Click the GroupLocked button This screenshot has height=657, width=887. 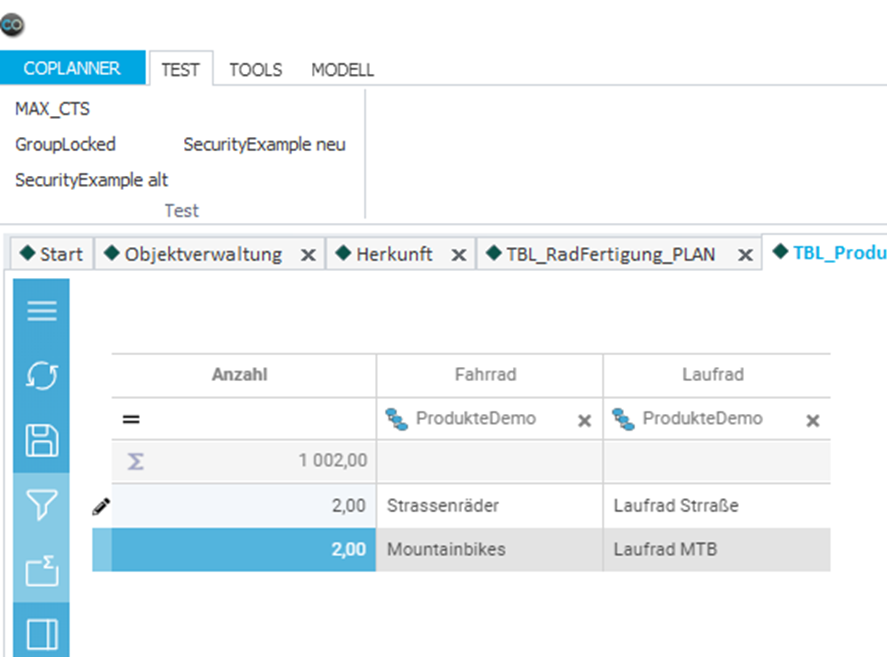coord(65,144)
